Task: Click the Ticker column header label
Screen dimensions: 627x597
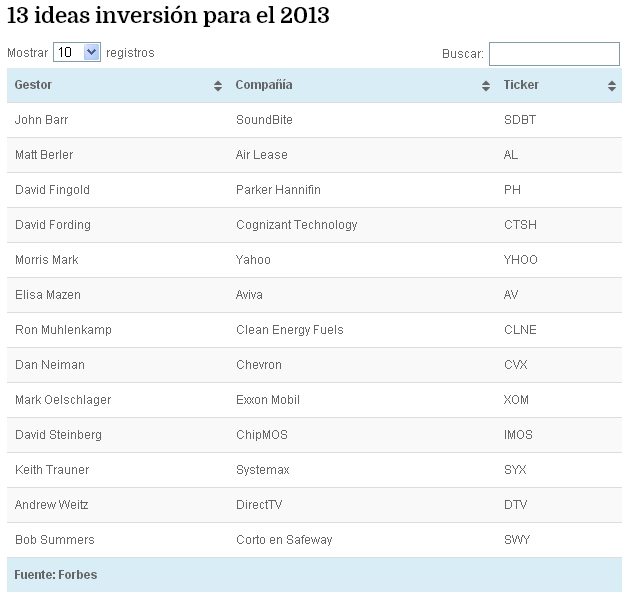Action: point(521,85)
